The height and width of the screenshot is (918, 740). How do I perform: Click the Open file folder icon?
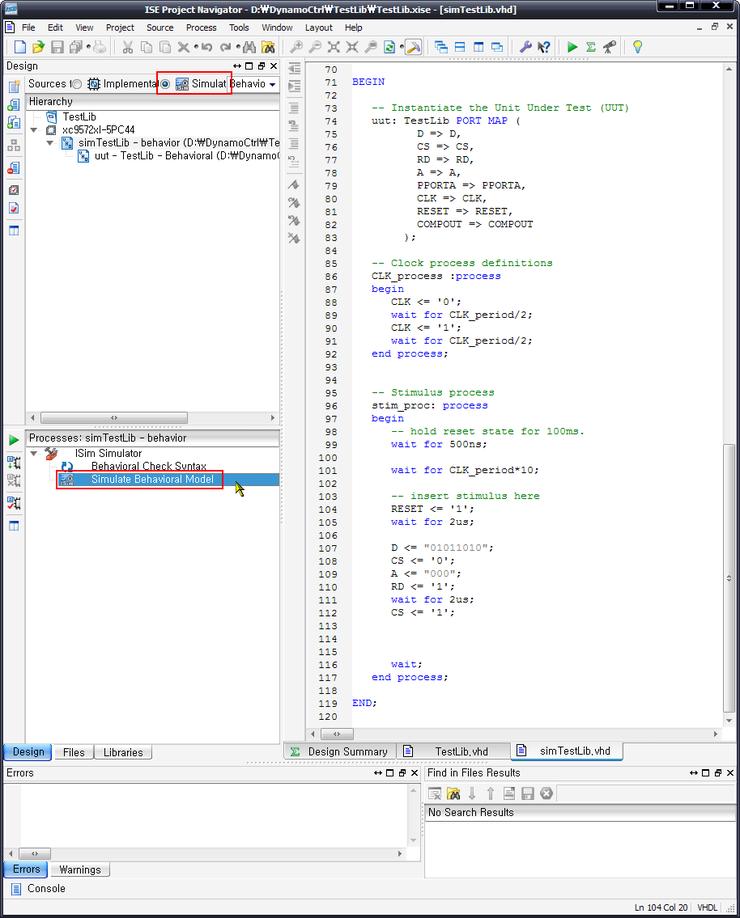coord(38,47)
